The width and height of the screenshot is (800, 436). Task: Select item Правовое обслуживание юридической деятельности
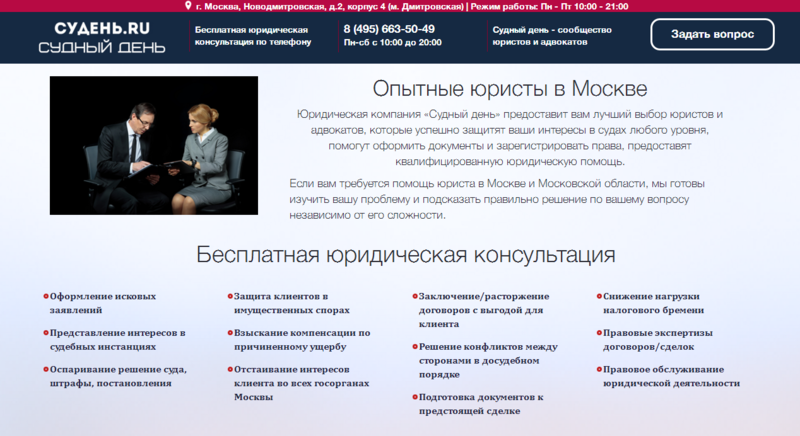point(671,376)
